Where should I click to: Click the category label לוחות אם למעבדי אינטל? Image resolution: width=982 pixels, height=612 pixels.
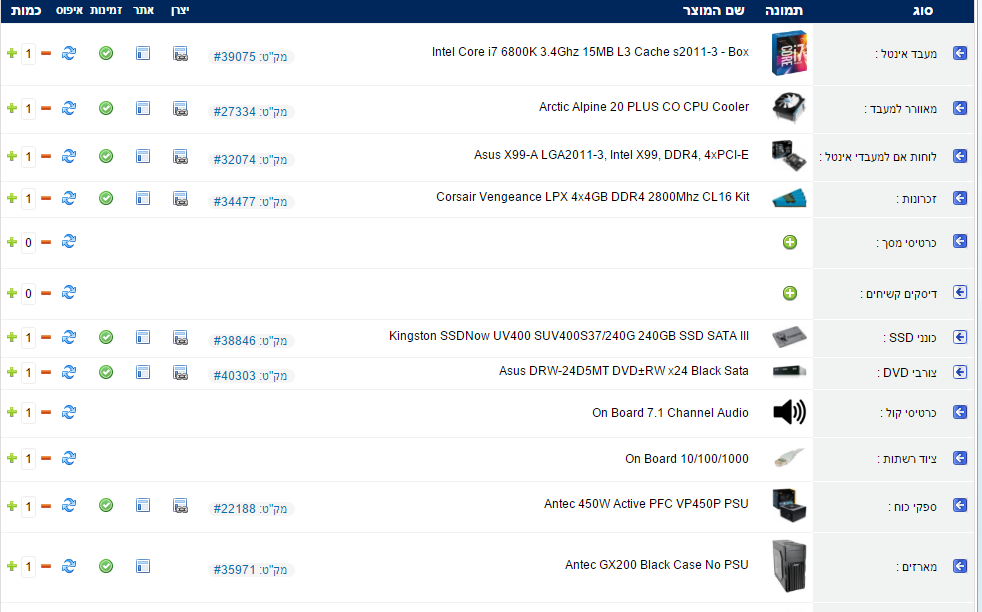click(878, 157)
